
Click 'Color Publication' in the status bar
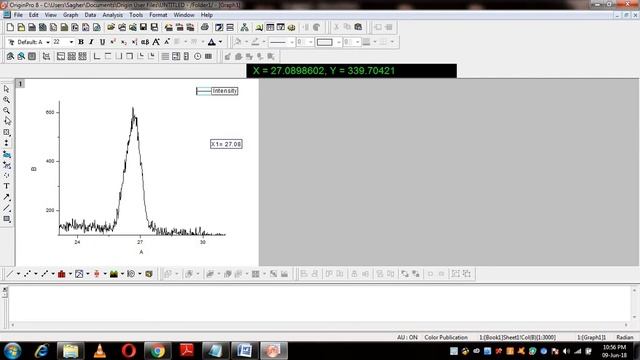click(x=446, y=337)
